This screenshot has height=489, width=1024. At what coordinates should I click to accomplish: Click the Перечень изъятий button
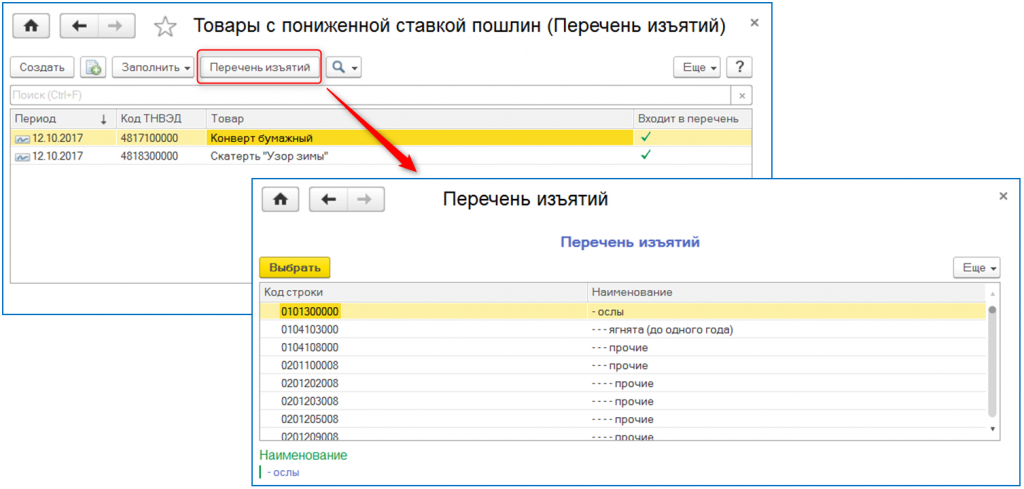pyautogui.click(x=259, y=68)
